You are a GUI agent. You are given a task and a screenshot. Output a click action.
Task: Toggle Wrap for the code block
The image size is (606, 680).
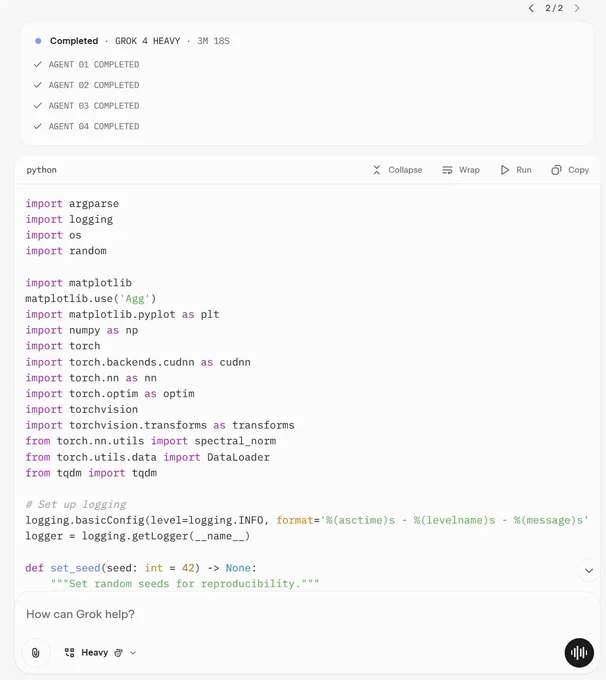tap(461, 170)
